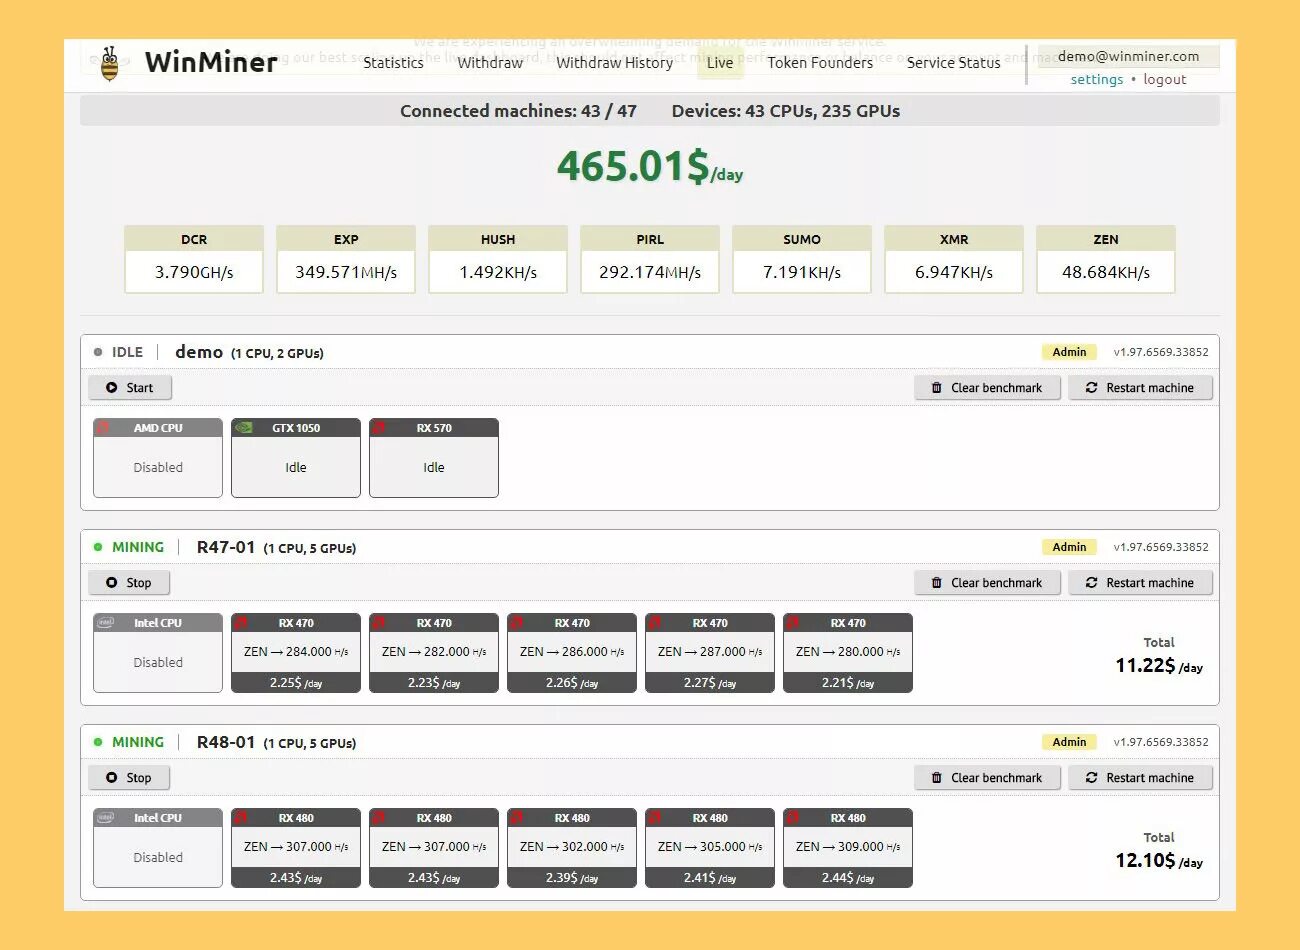Click the demo@winminer.com account label

1128,56
